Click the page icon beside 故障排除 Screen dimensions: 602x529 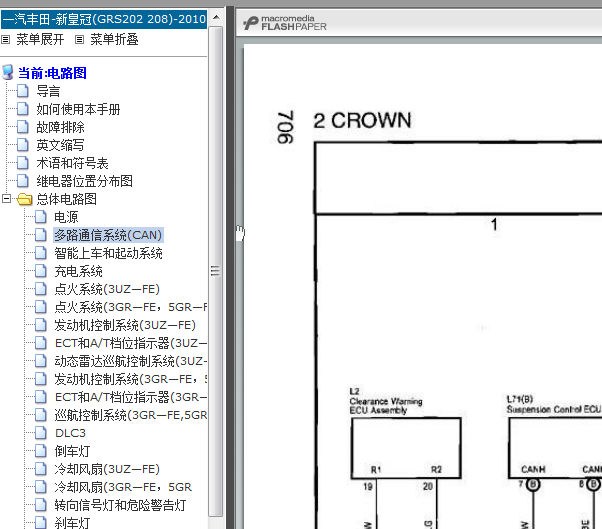point(23,127)
